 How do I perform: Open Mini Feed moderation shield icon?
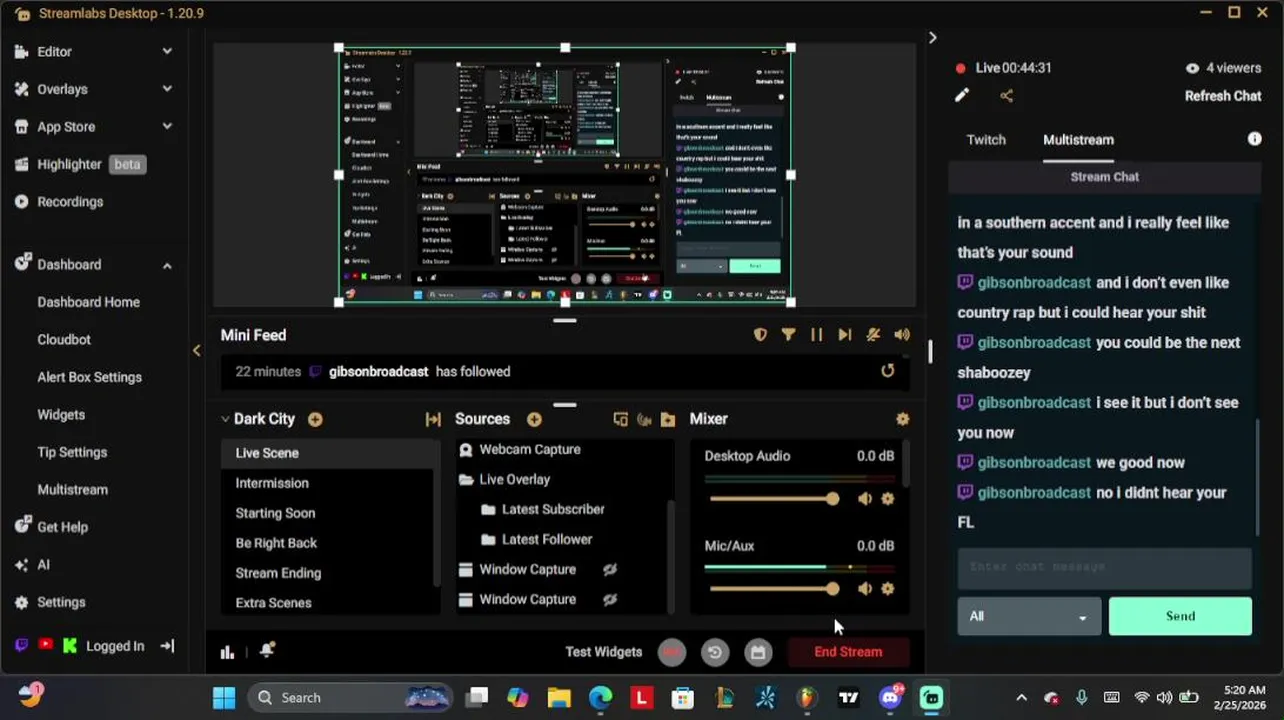(x=760, y=335)
